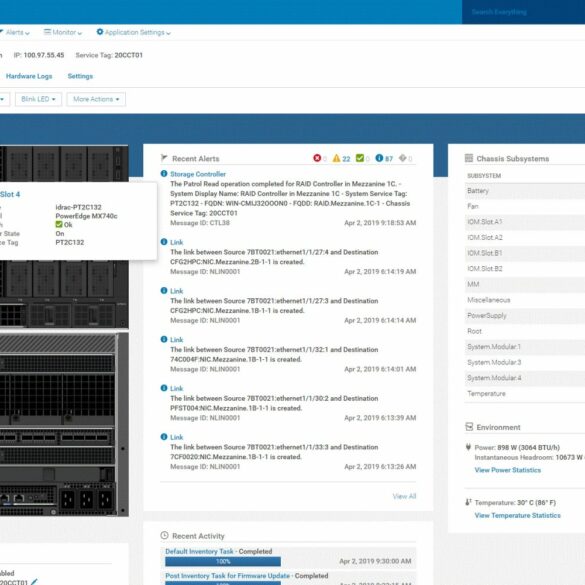Open the Link alert from 6:14:14 AM

(176, 291)
